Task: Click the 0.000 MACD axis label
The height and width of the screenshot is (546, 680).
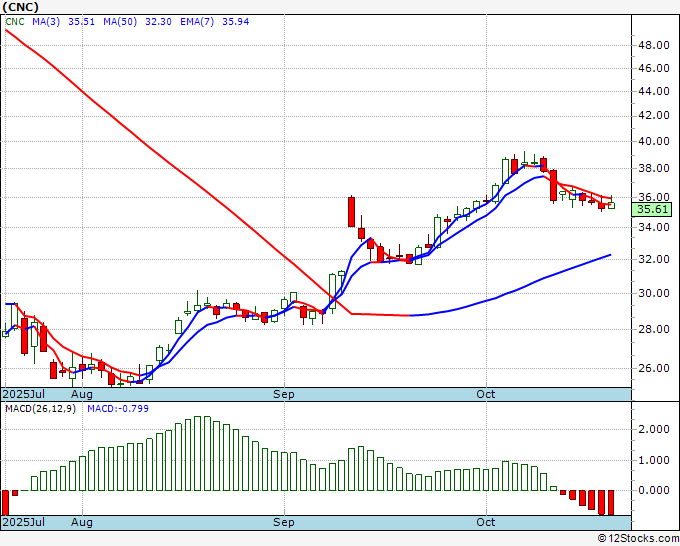Action: [x=653, y=490]
